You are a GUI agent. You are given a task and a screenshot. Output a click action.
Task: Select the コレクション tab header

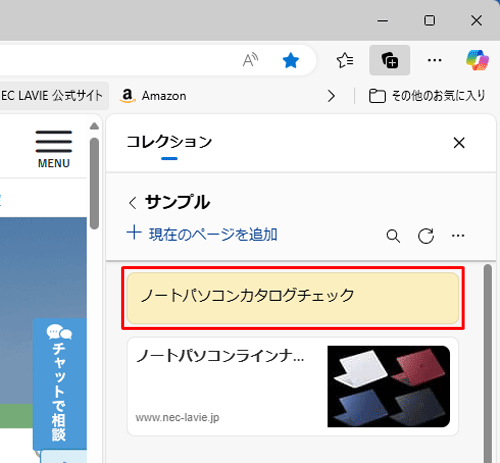click(x=169, y=142)
